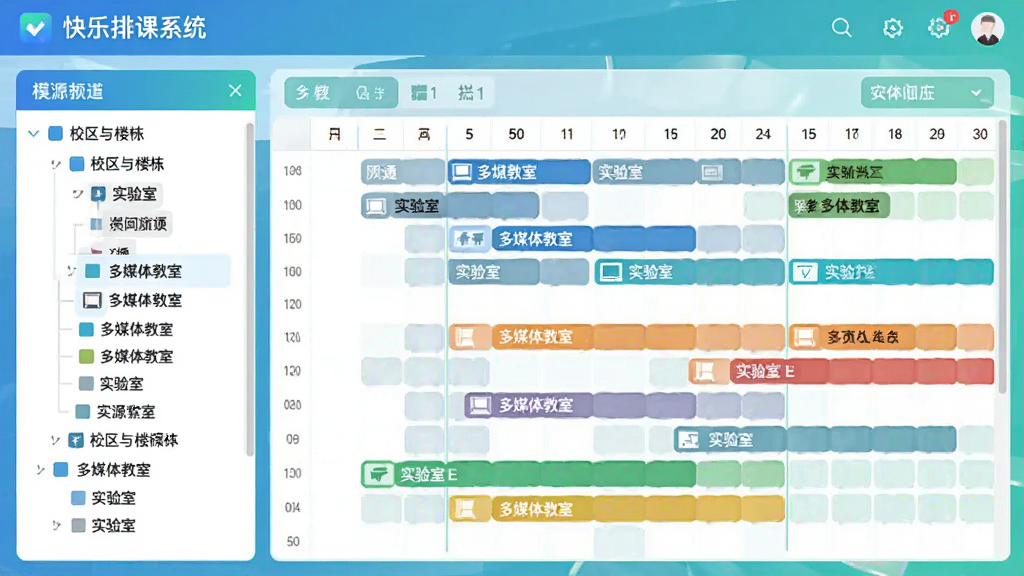Screen dimensions: 1024x576
Task: Open the gear icon with the red badge
Action: click(x=939, y=27)
